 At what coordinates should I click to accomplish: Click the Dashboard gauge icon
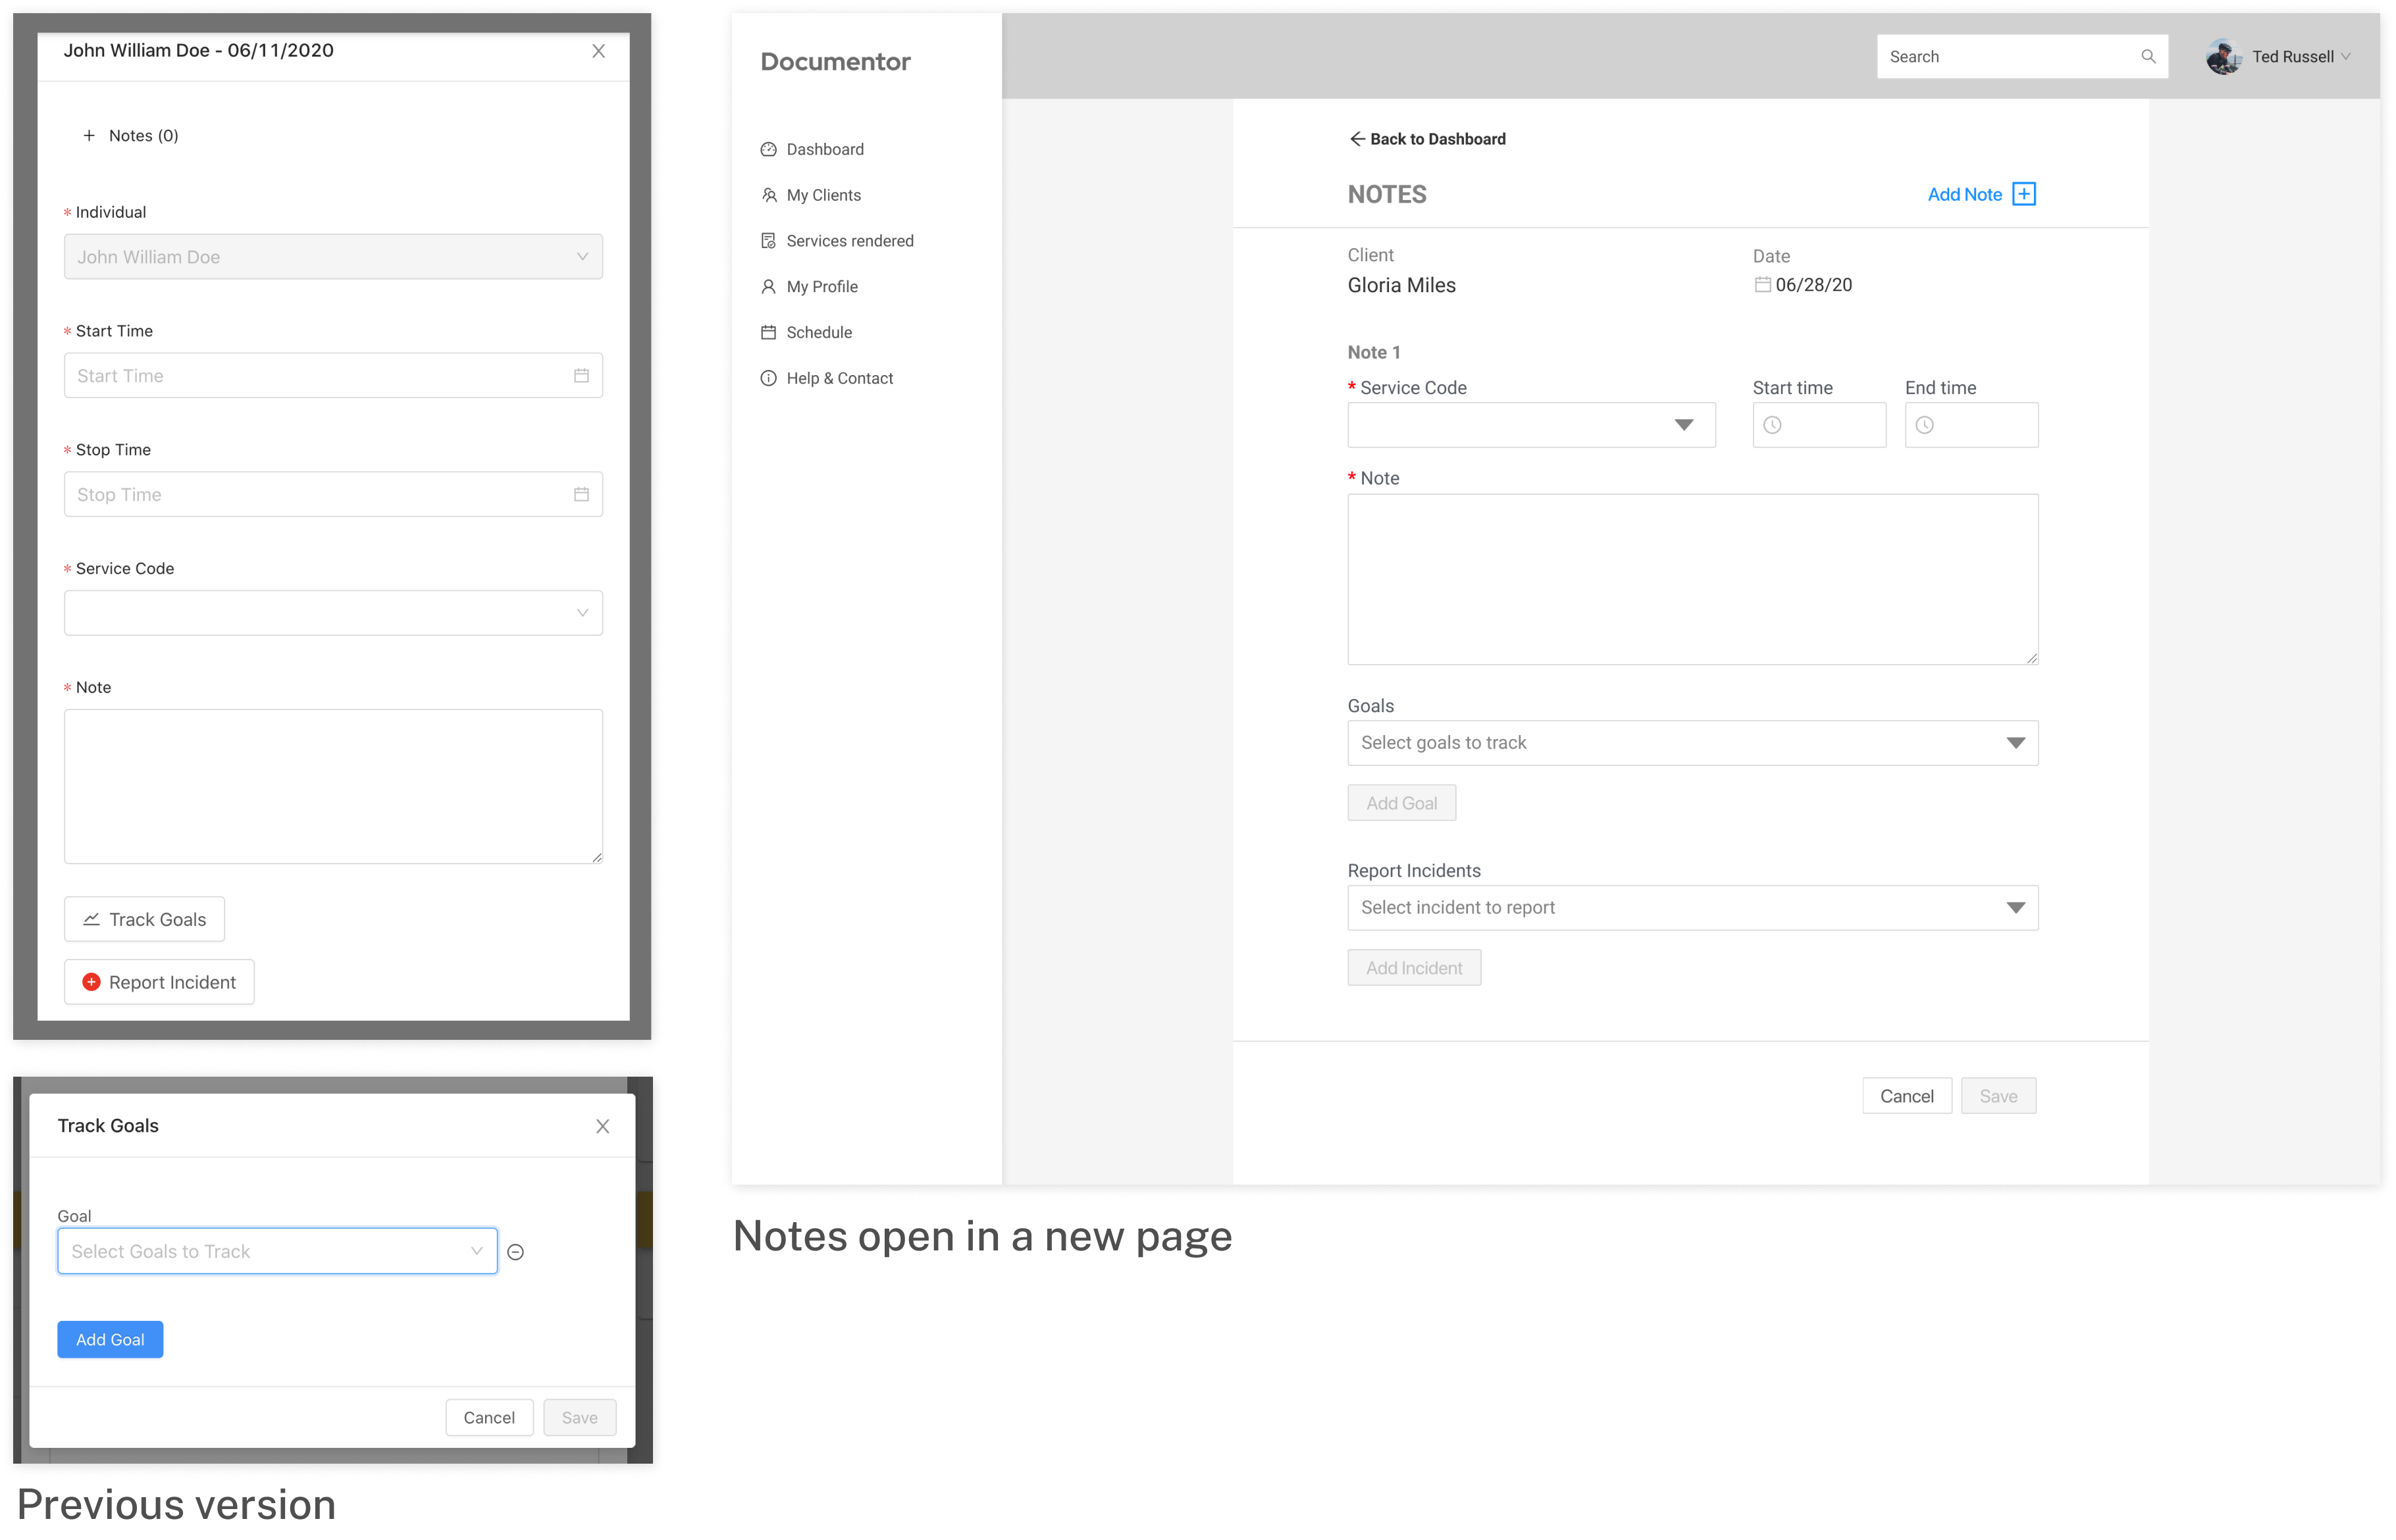coord(768,149)
